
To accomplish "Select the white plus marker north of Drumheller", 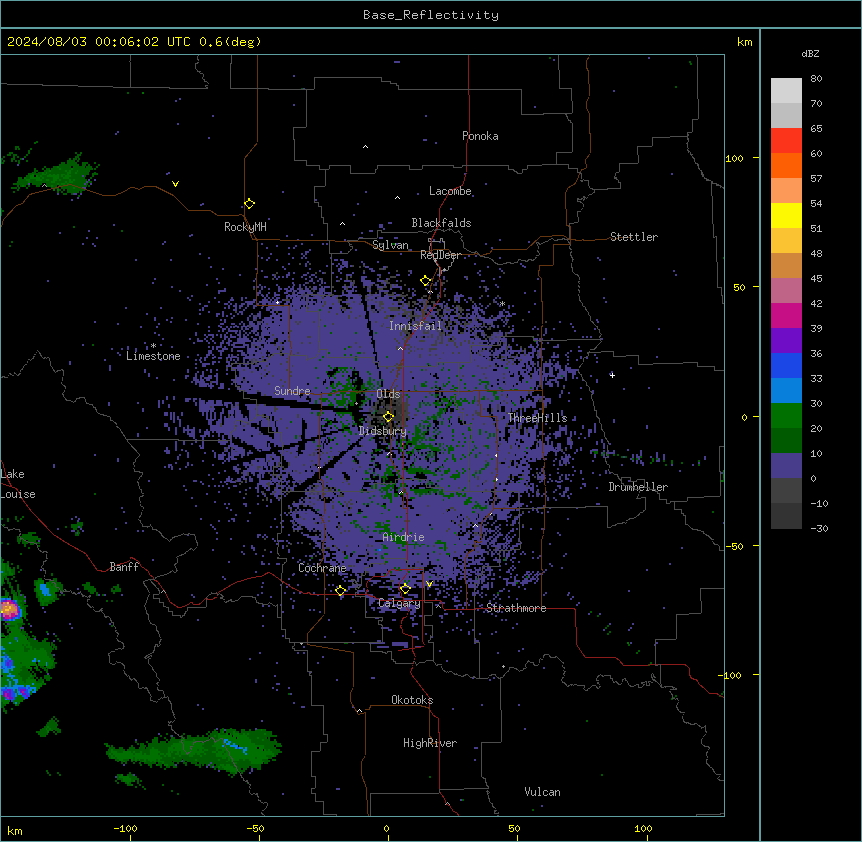I will pos(612,375).
